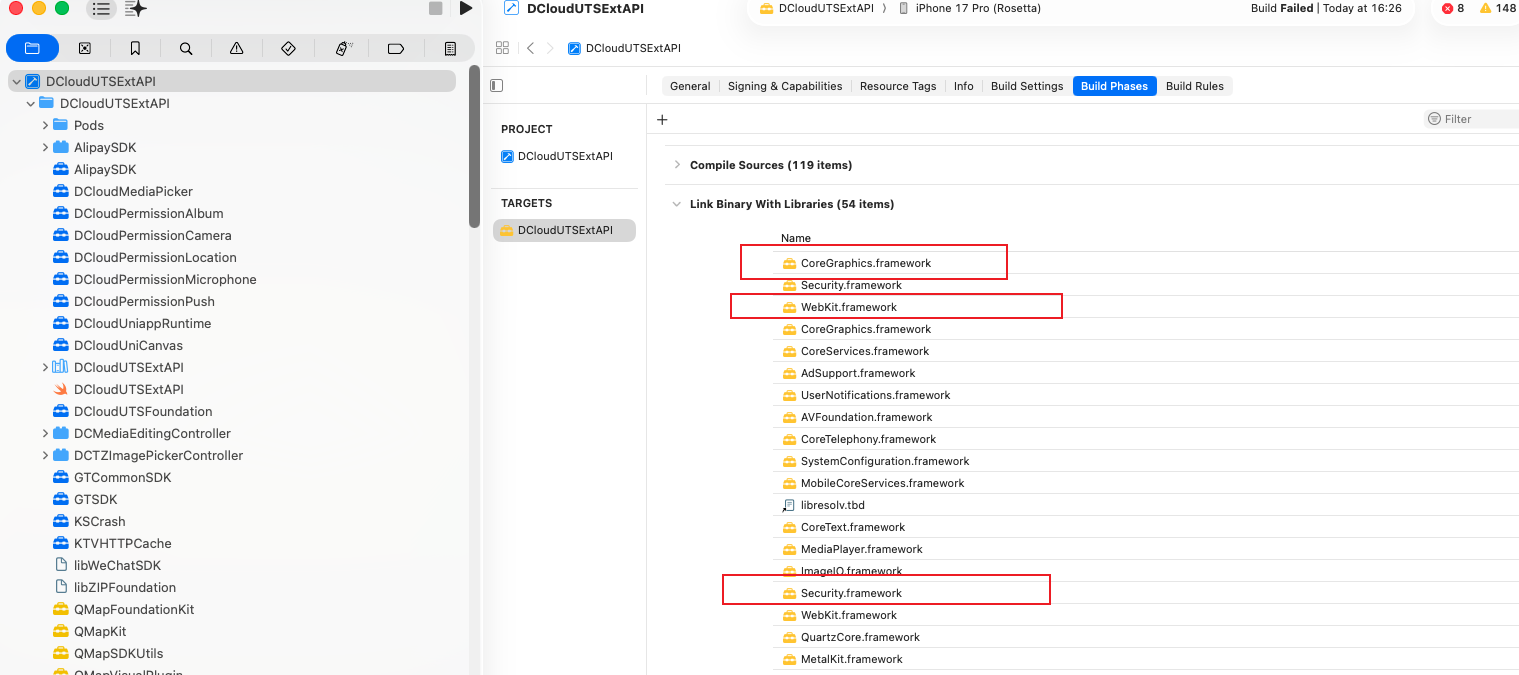The height and width of the screenshot is (675, 1519).
Task: Open the Debug navigator tab
Action: (x=343, y=48)
